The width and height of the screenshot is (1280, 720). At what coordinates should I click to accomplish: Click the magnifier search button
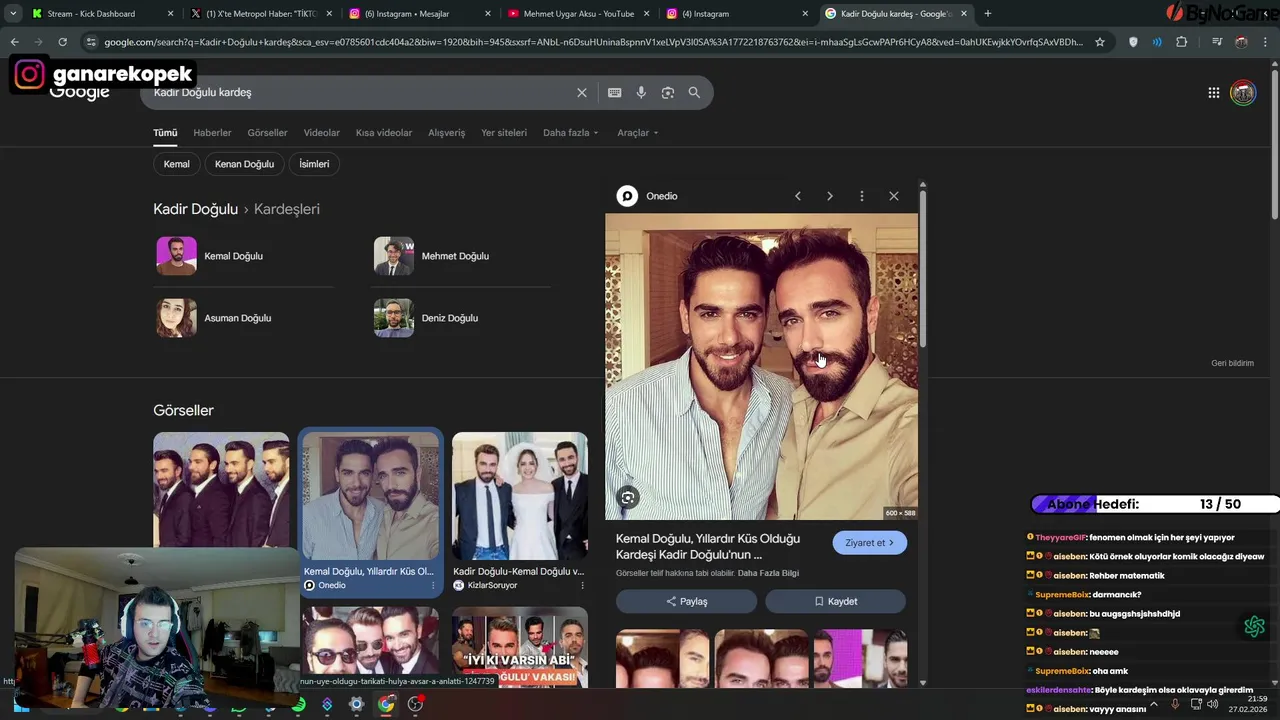(x=694, y=92)
